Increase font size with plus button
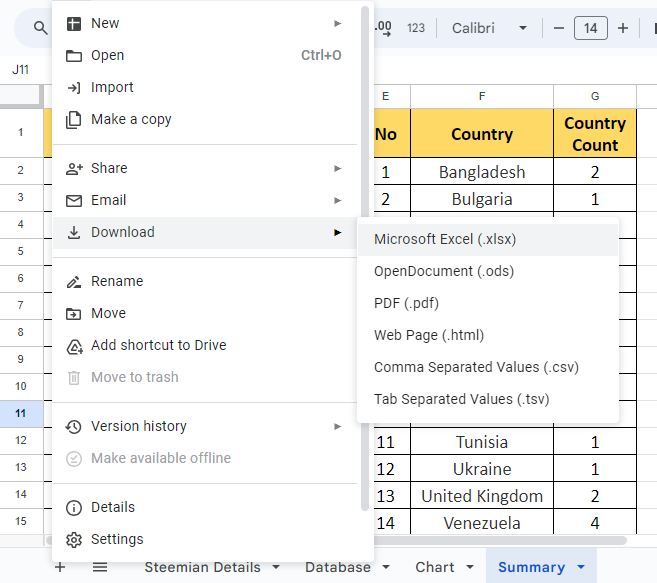Image resolution: width=657 pixels, height=583 pixels. (x=623, y=28)
